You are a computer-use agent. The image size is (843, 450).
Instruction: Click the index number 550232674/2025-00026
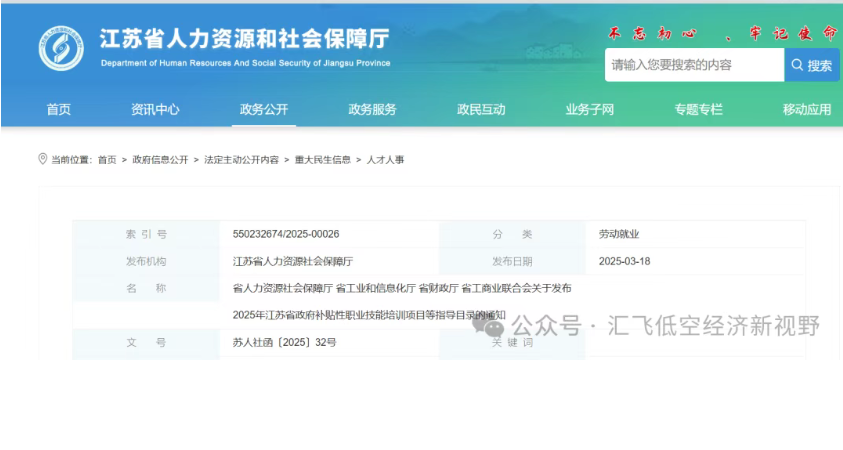pyautogui.click(x=286, y=234)
